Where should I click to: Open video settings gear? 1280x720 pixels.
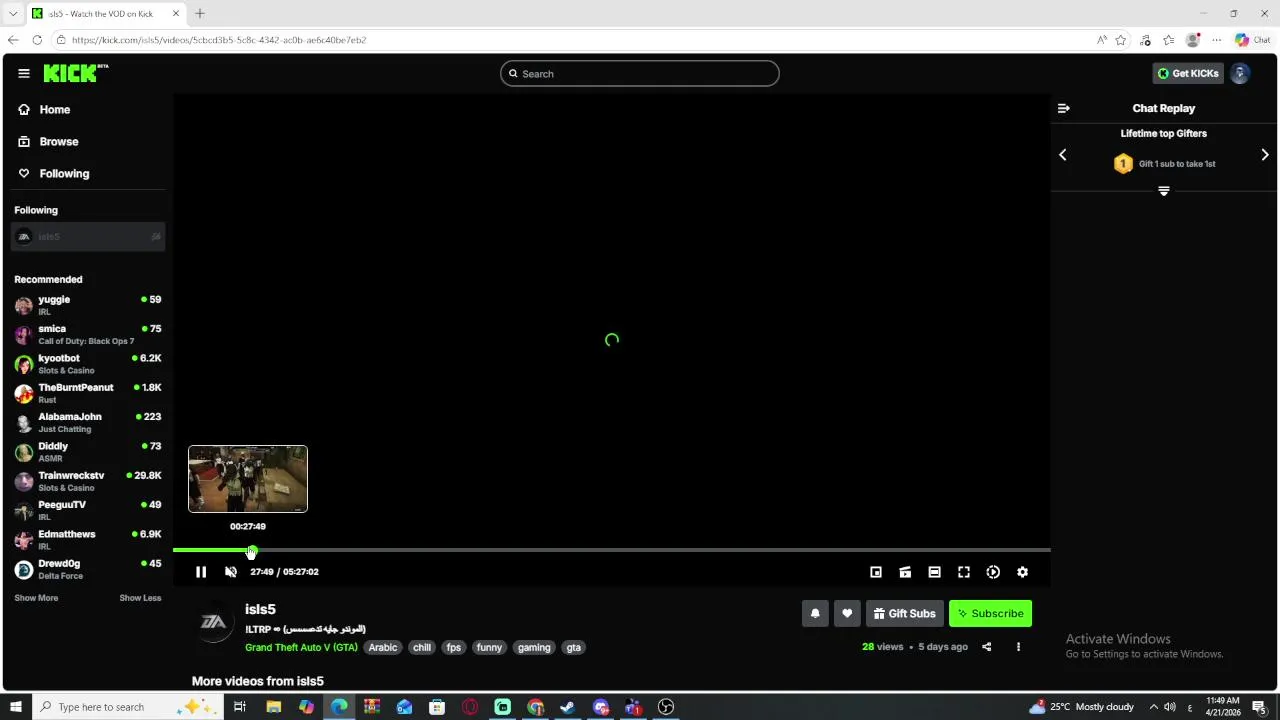1022,572
